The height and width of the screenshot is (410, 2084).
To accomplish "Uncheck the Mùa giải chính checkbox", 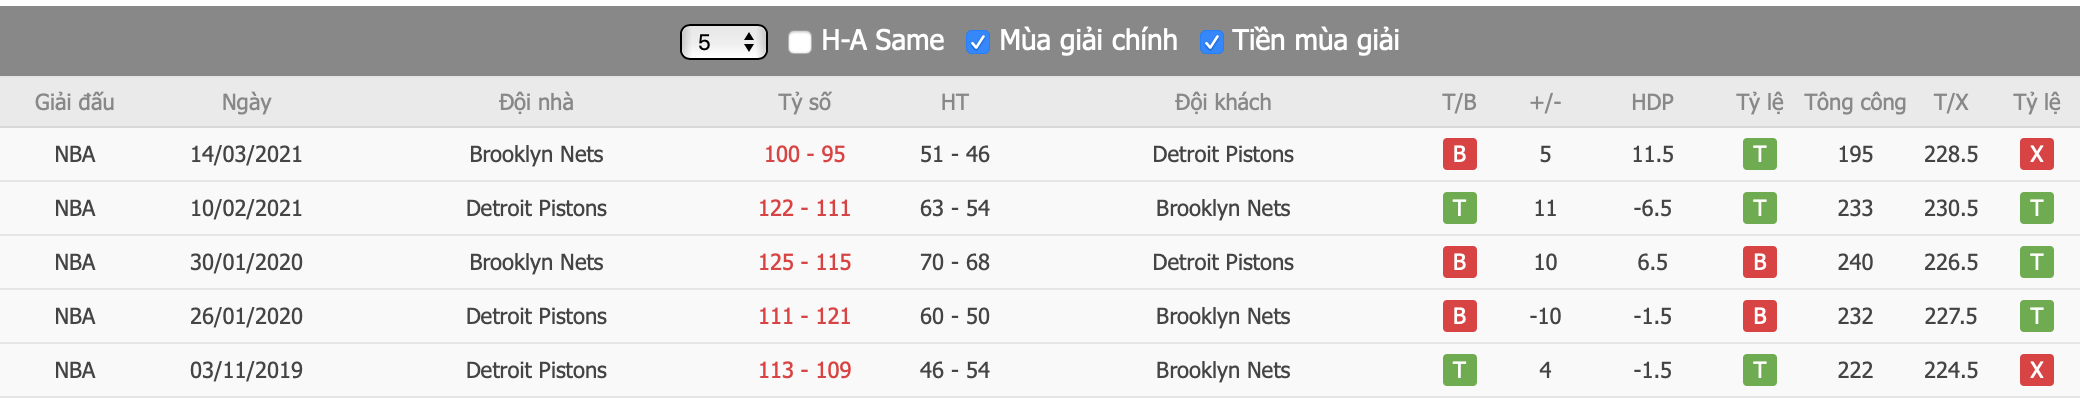I will click(977, 42).
